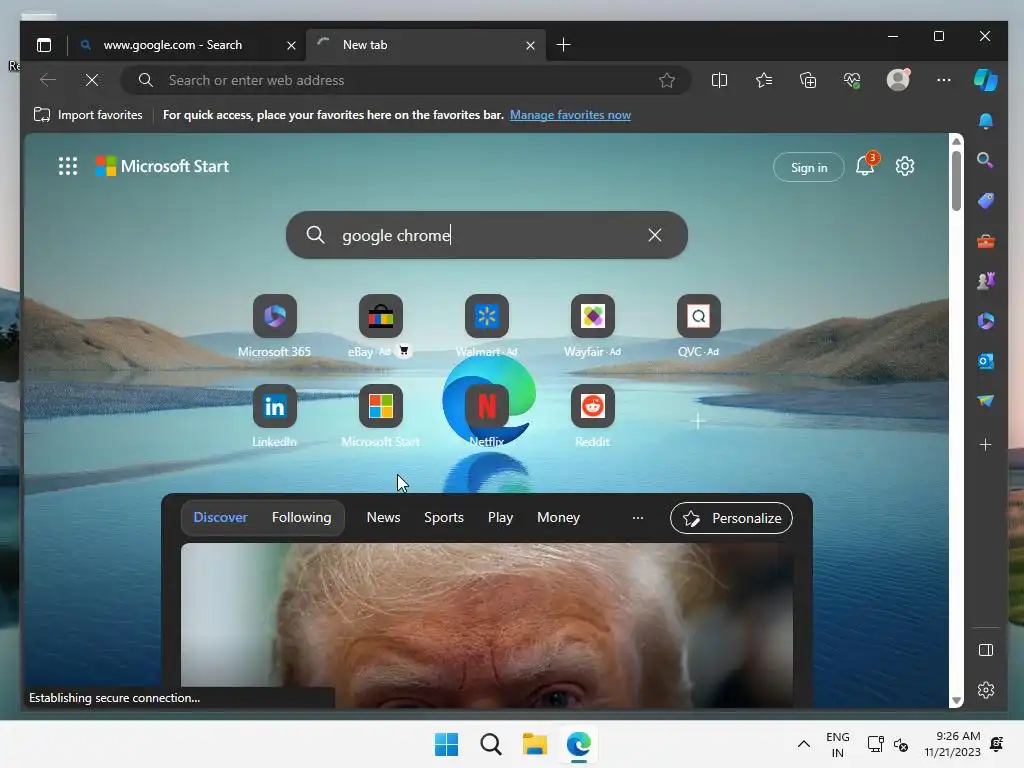Open the profile avatar
Viewport: 1024px width, 768px height.
click(898, 80)
